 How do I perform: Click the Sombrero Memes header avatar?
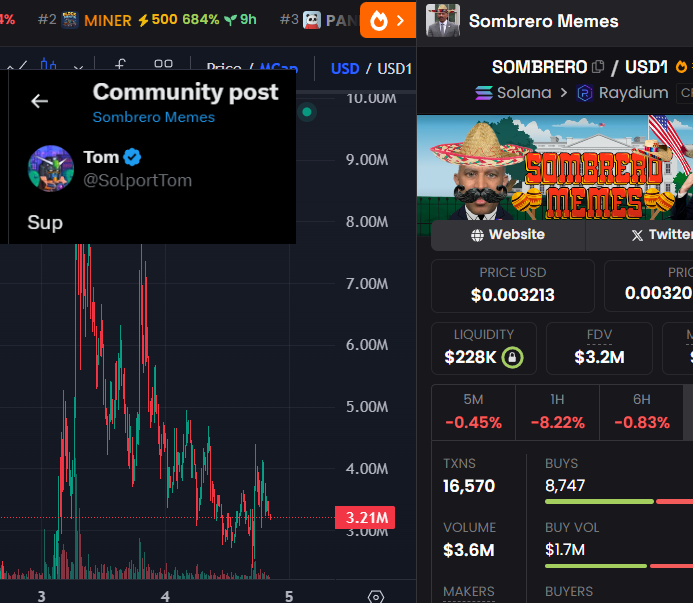[x=443, y=20]
